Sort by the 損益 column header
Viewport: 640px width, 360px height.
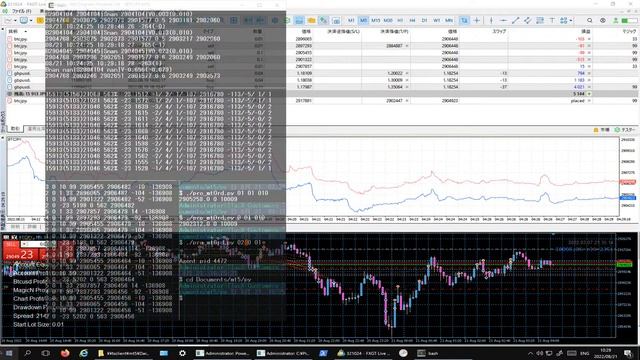click(585, 31)
